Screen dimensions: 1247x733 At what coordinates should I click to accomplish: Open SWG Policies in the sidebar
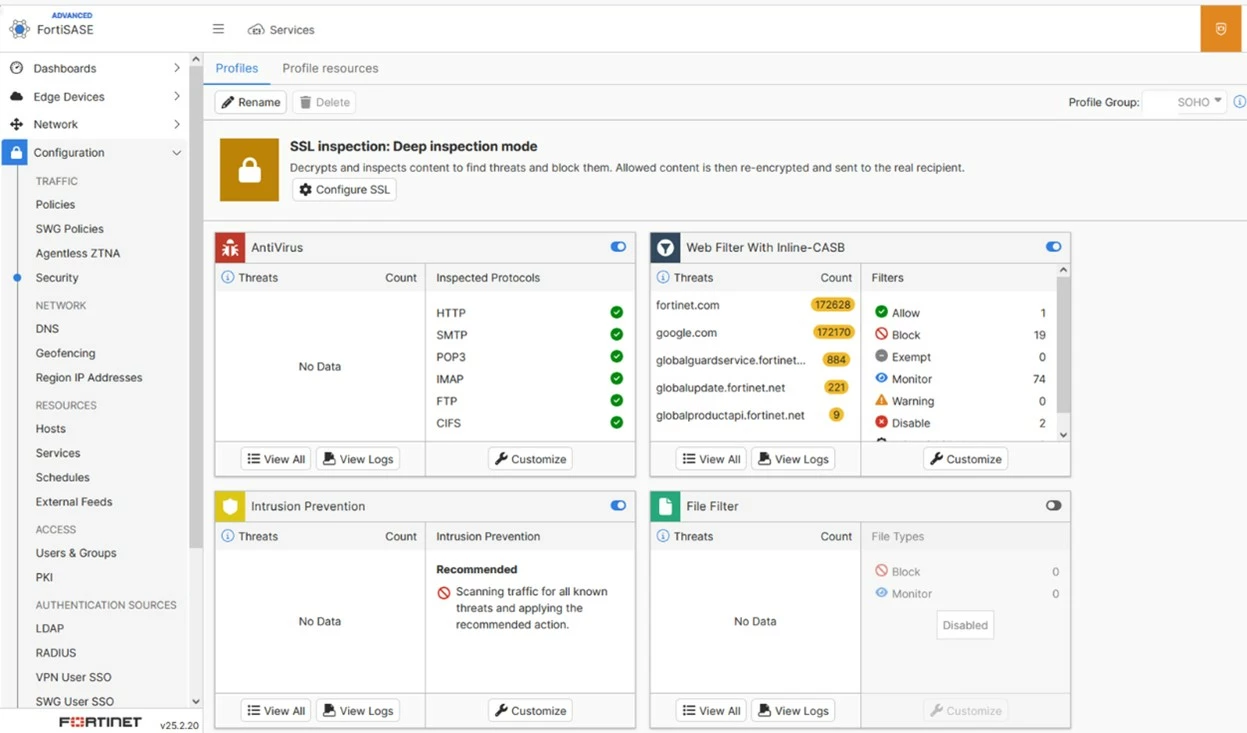(x=69, y=229)
